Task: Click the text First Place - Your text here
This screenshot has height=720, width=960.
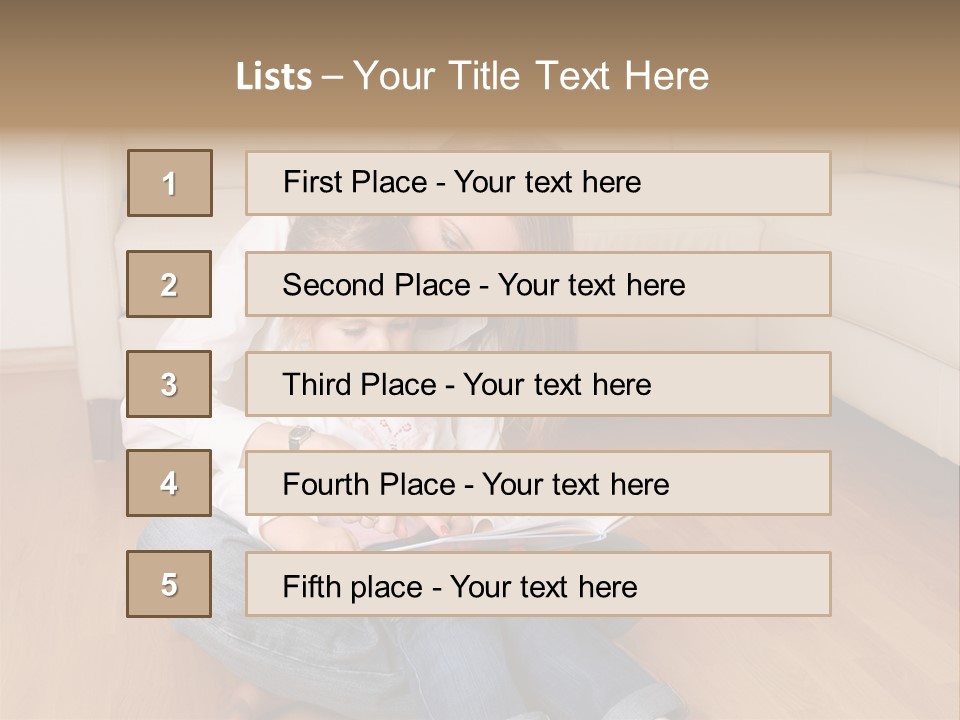Action: [x=462, y=182]
